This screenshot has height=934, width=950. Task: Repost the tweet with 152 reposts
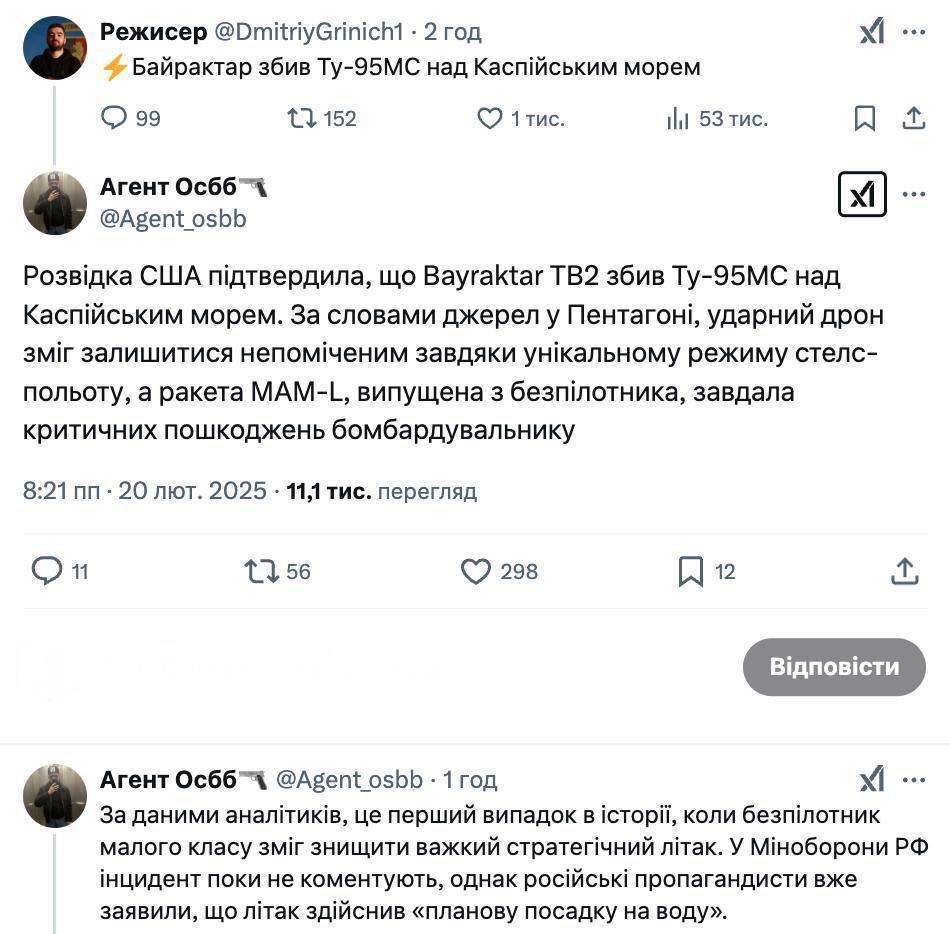[302, 118]
